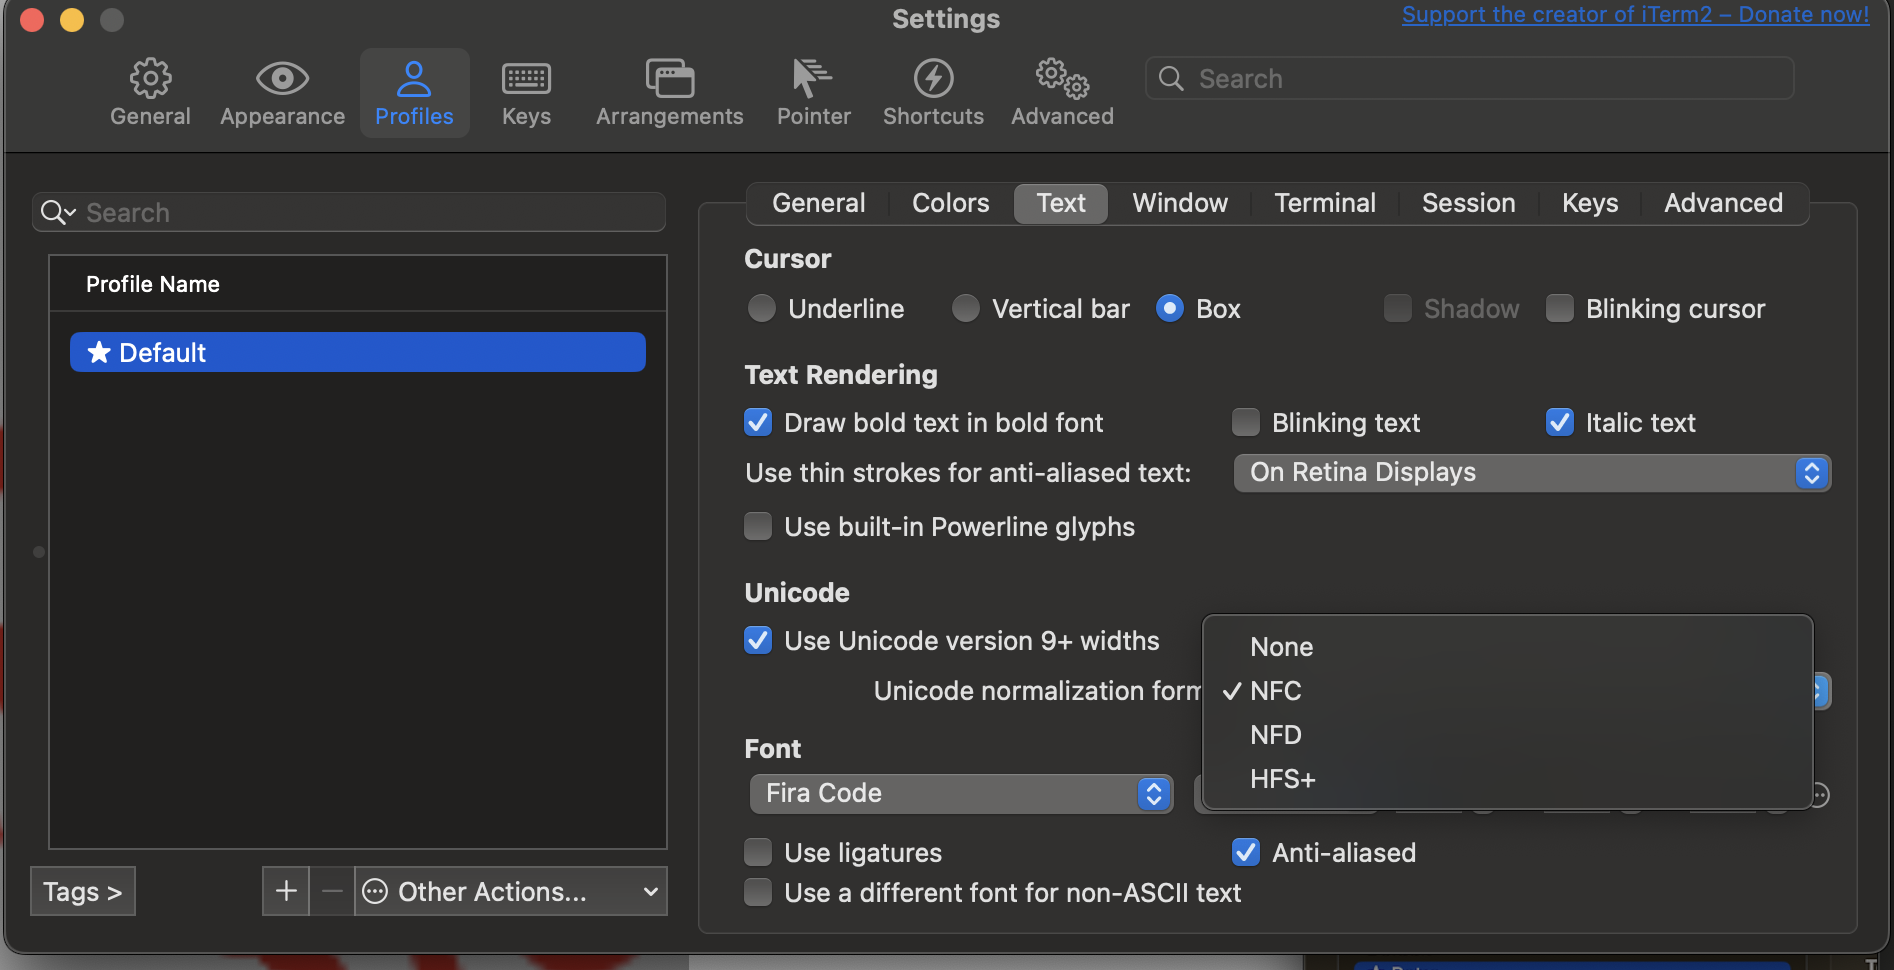Screen dimensions: 1894x970
Task: Click the minus button to remove profile
Action: pyautogui.click(x=332, y=891)
